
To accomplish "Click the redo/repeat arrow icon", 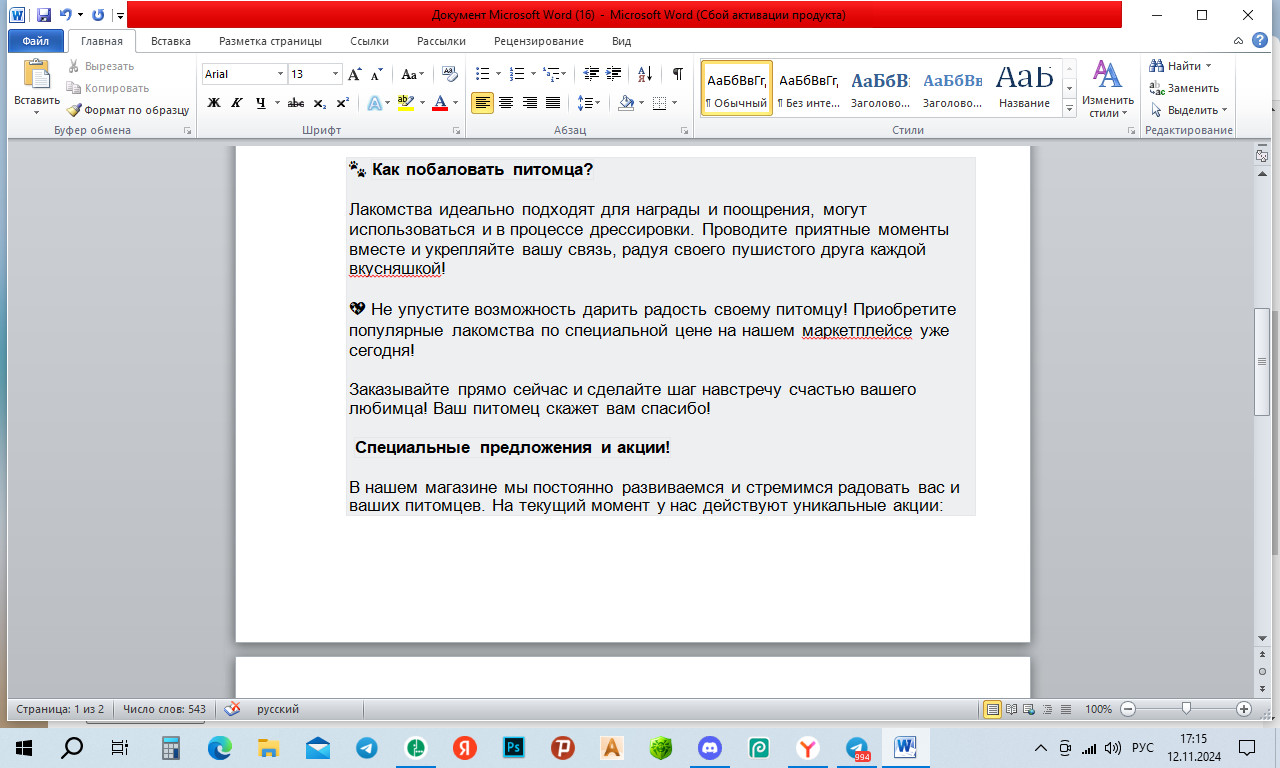I will click(98, 15).
